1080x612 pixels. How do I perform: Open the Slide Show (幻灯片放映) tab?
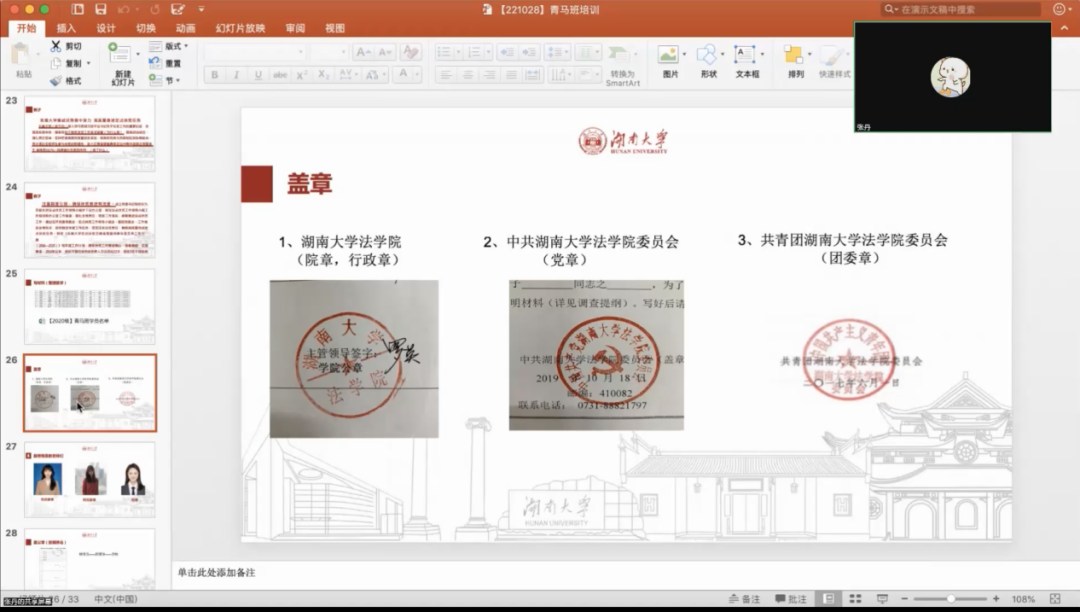point(240,28)
